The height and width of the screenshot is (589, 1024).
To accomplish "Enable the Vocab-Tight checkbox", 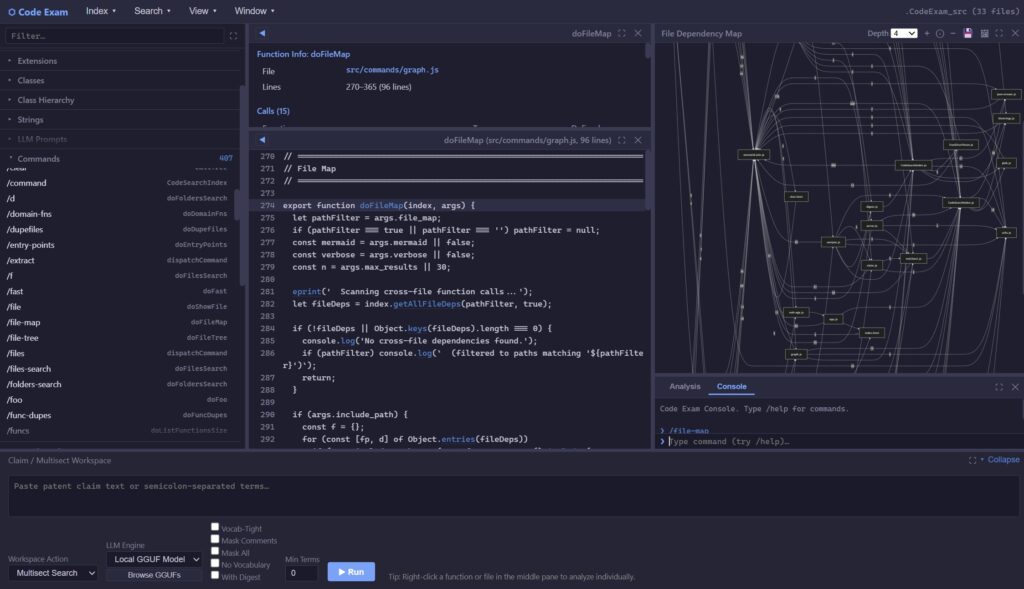I will pos(215,527).
